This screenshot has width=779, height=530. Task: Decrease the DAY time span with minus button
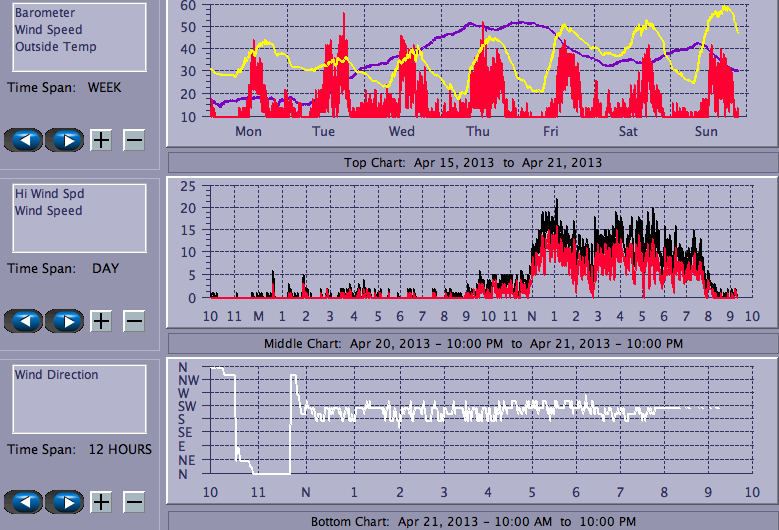(x=134, y=321)
